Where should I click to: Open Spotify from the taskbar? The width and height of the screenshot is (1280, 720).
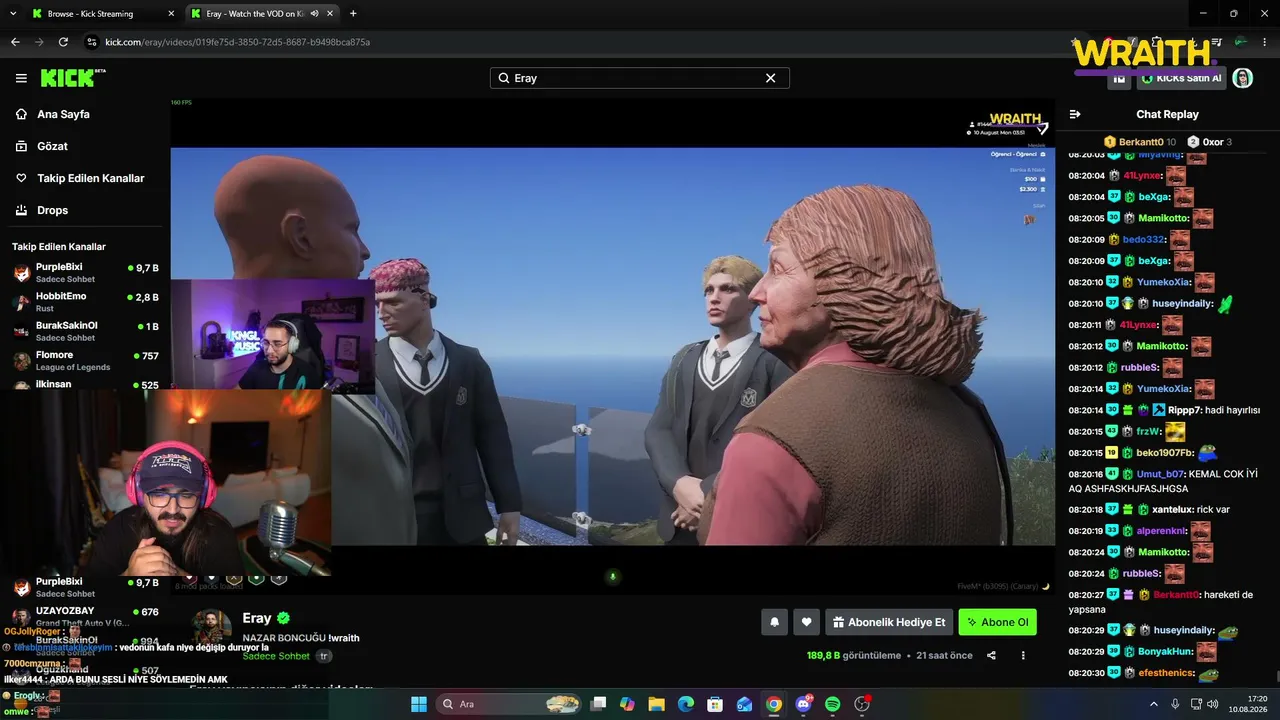coord(833,704)
